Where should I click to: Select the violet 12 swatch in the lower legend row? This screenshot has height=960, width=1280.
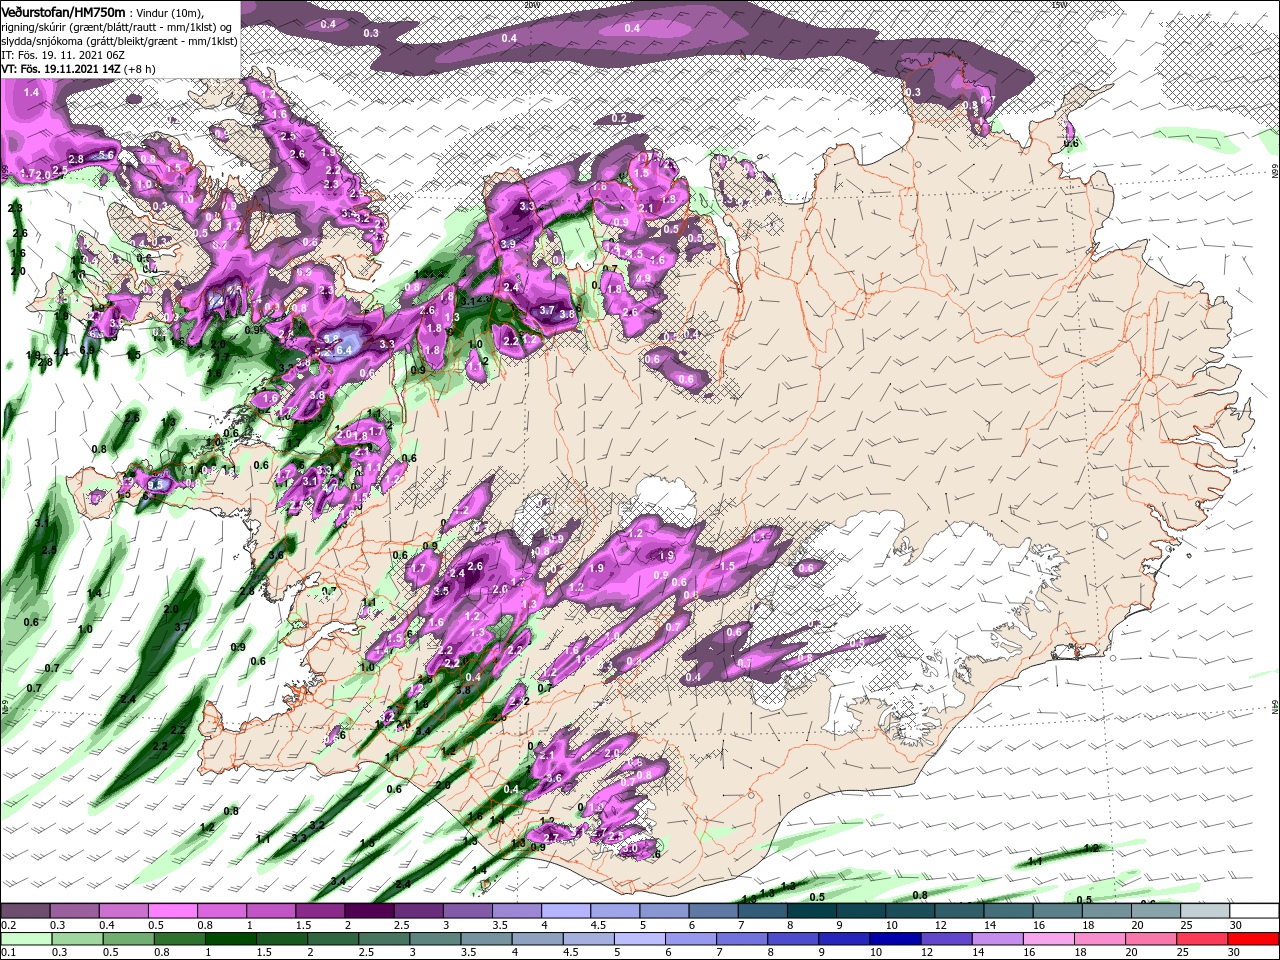pyautogui.click(x=947, y=939)
